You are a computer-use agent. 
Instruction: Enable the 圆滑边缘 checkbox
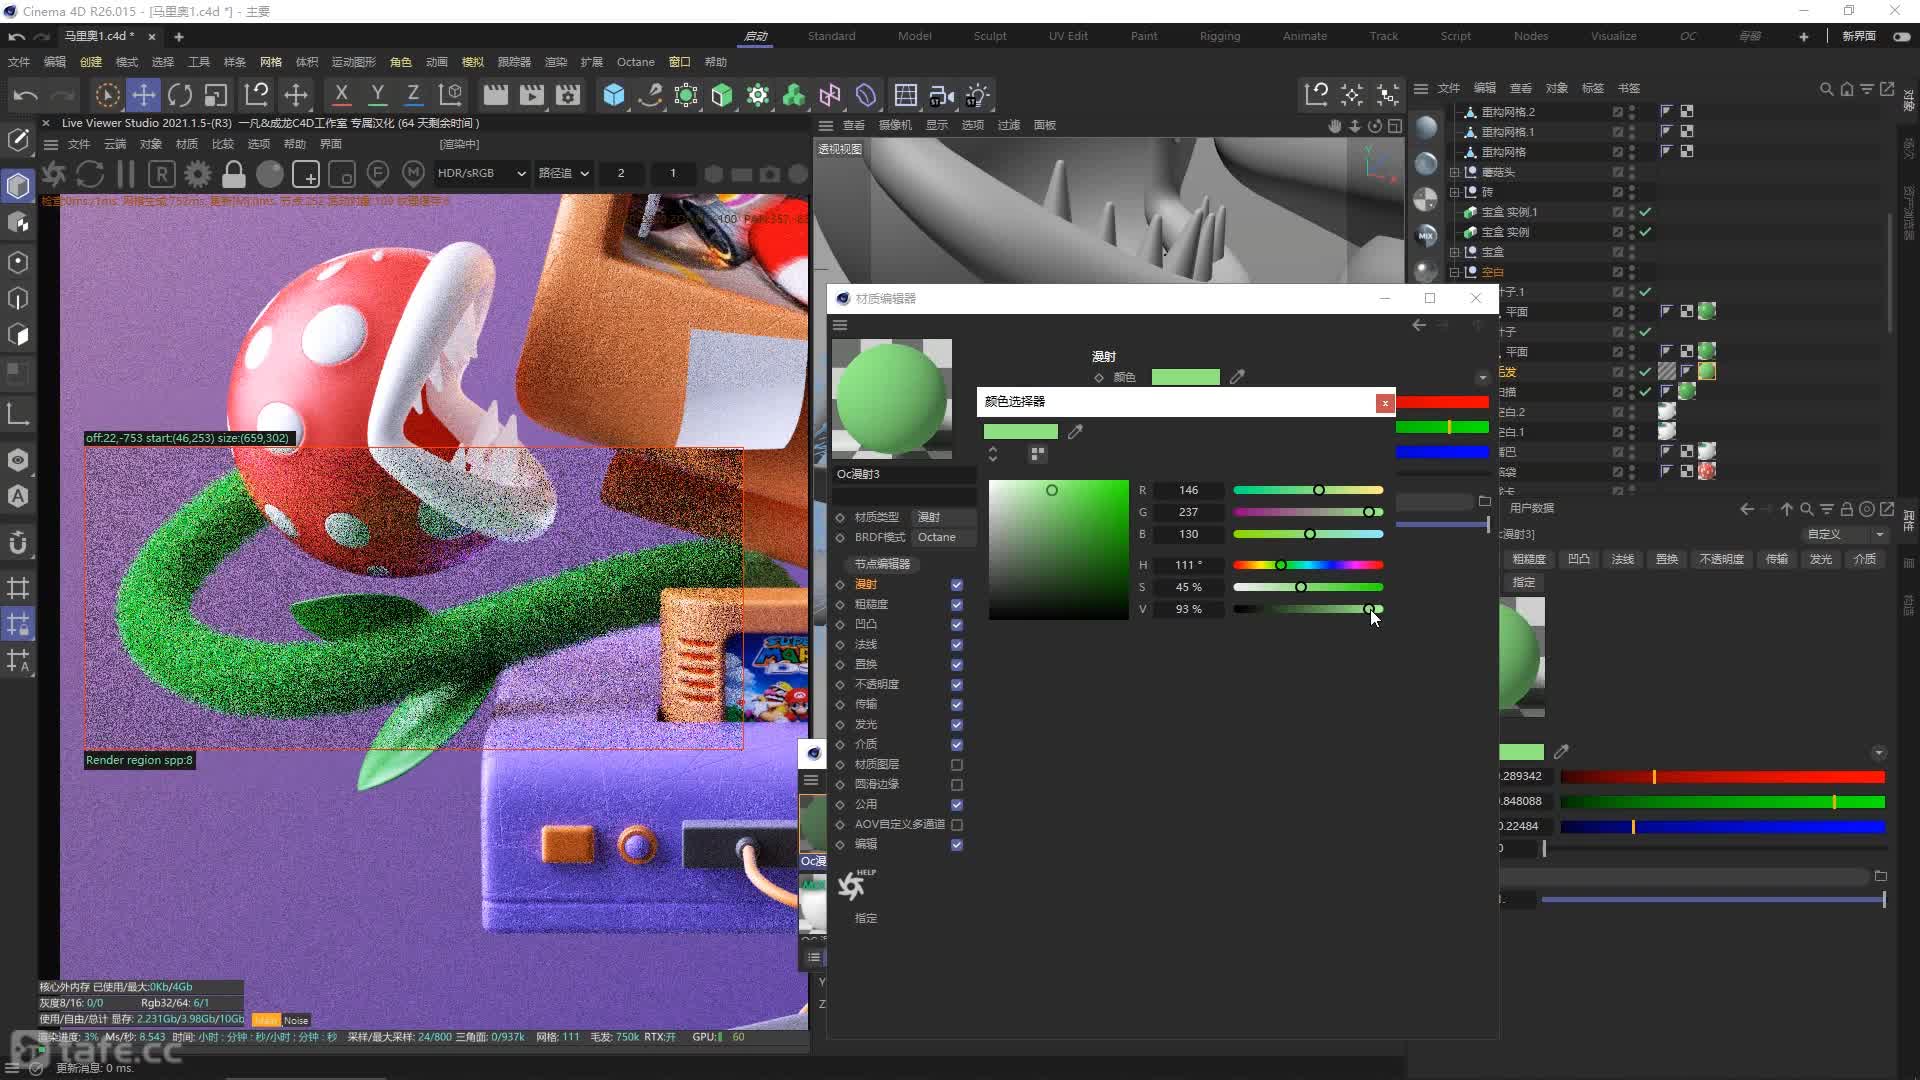pyautogui.click(x=957, y=785)
